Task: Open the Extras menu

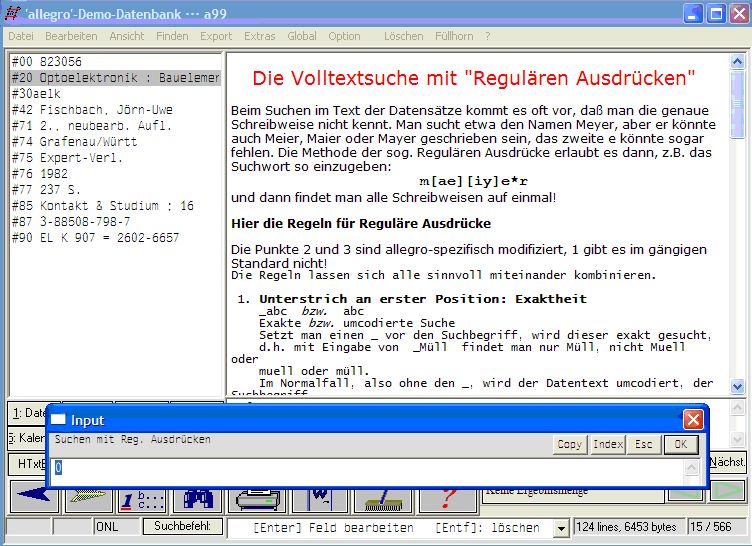Action: point(259,36)
